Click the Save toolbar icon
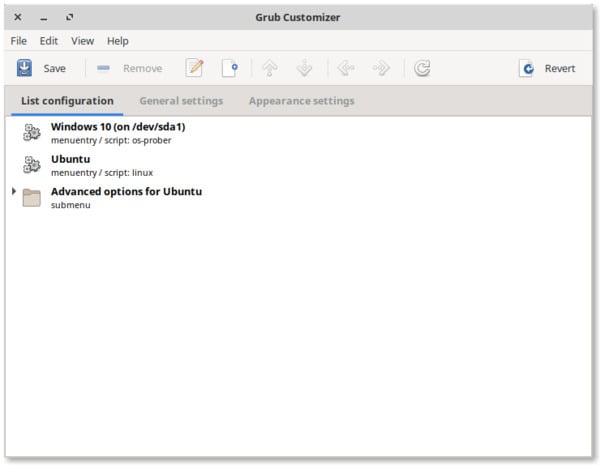Screen dimensions: 600x465 point(24,68)
